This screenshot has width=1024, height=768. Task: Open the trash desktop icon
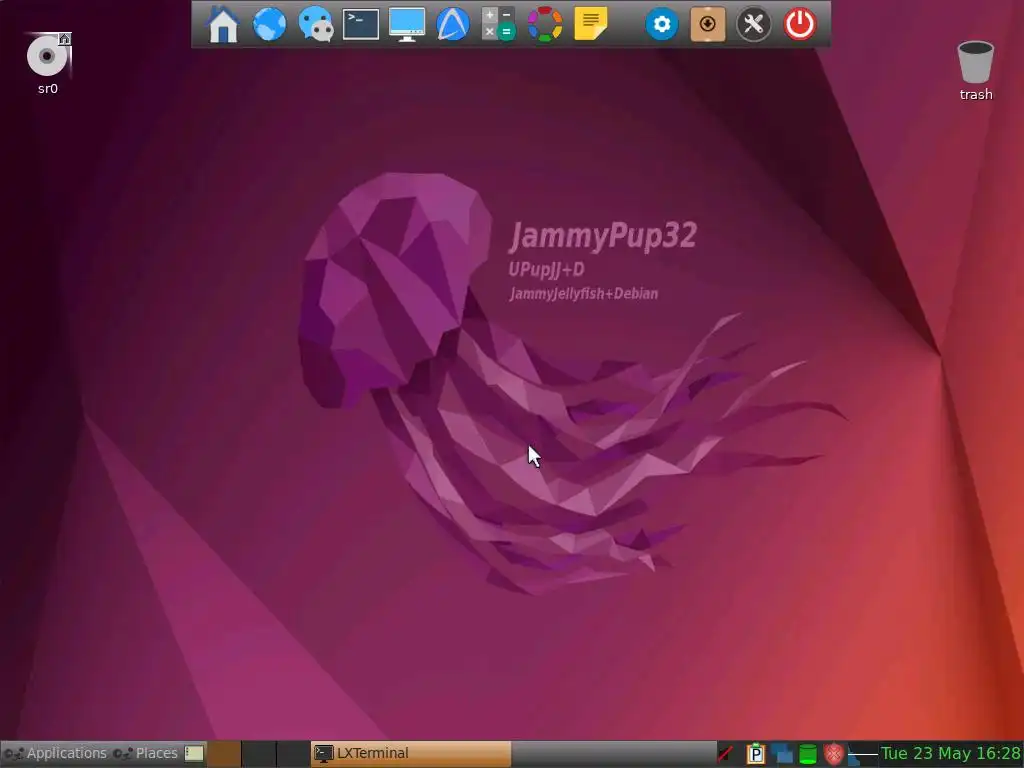pos(976,71)
